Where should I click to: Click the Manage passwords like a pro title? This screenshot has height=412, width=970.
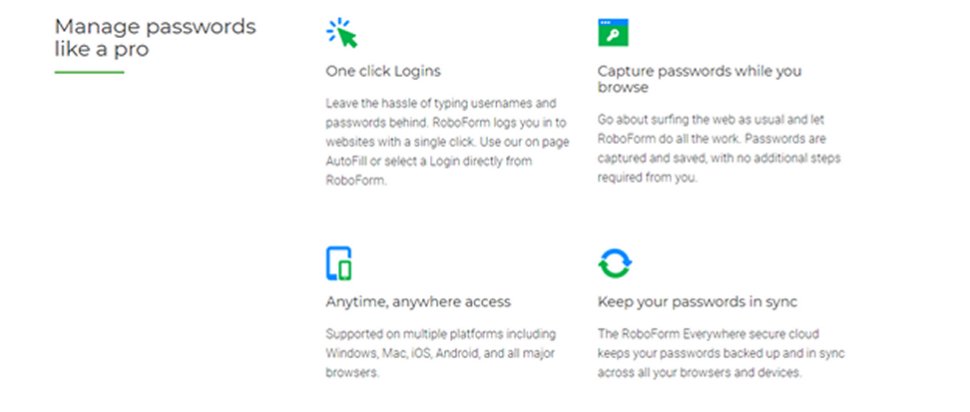click(x=155, y=38)
